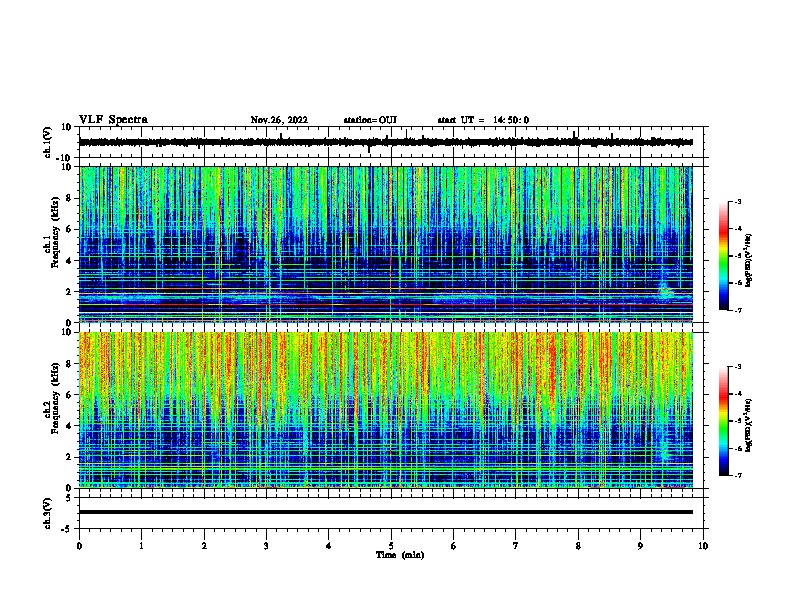Click the "VLF Spectra" plot title
Screen dimensions: 792x612
point(113,120)
